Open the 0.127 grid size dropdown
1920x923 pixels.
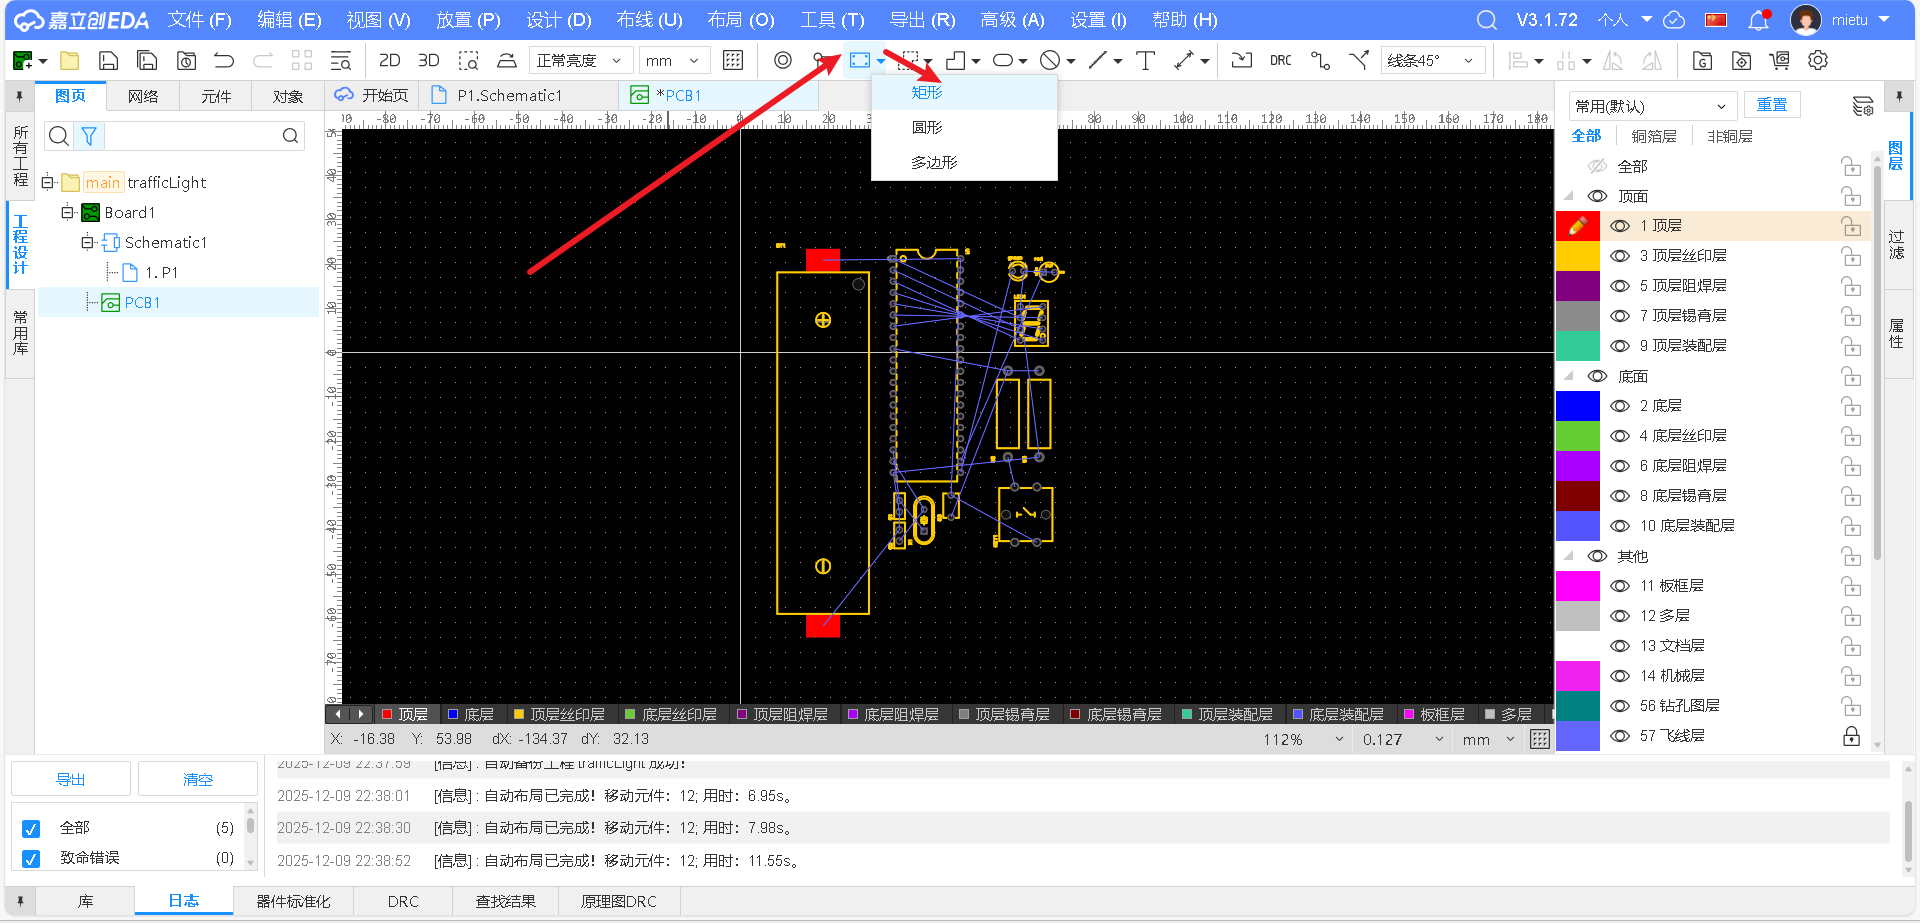[x=1403, y=739]
